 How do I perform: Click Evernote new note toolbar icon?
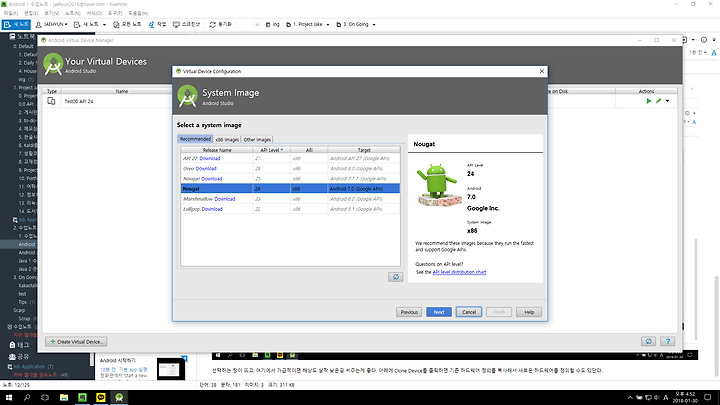coord(77,24)
